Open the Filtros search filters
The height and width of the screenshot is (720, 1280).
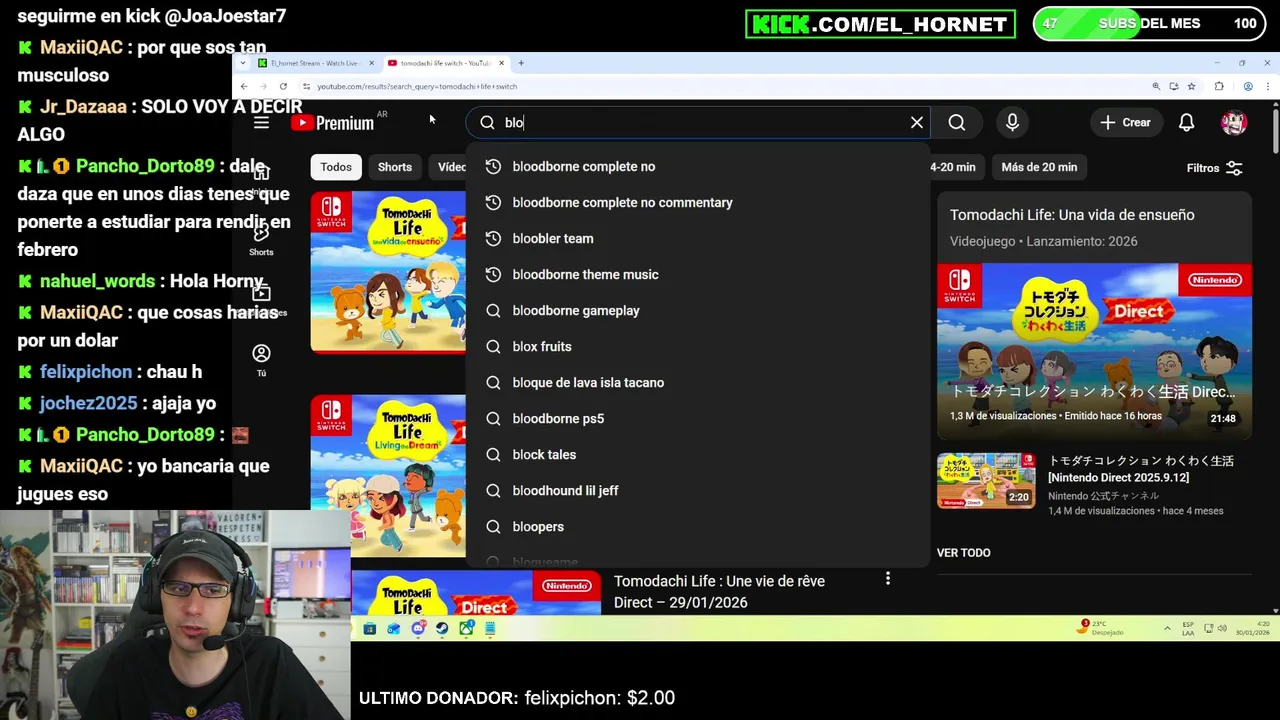pyautogui.click(x=1214, y=168)
